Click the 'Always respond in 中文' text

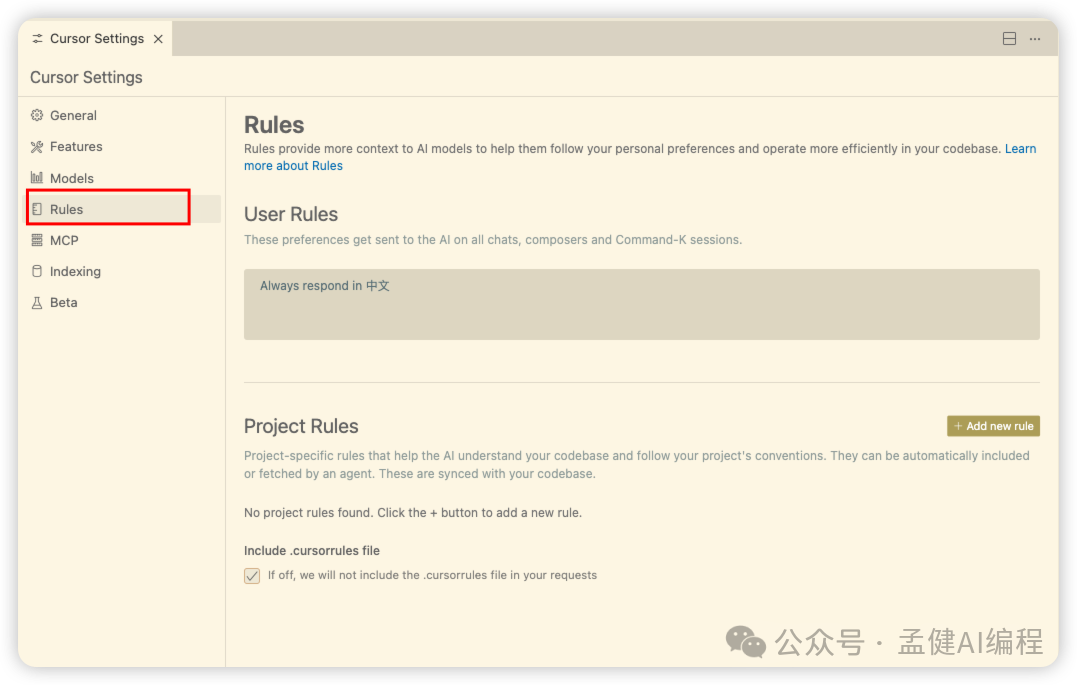[324, 286]
